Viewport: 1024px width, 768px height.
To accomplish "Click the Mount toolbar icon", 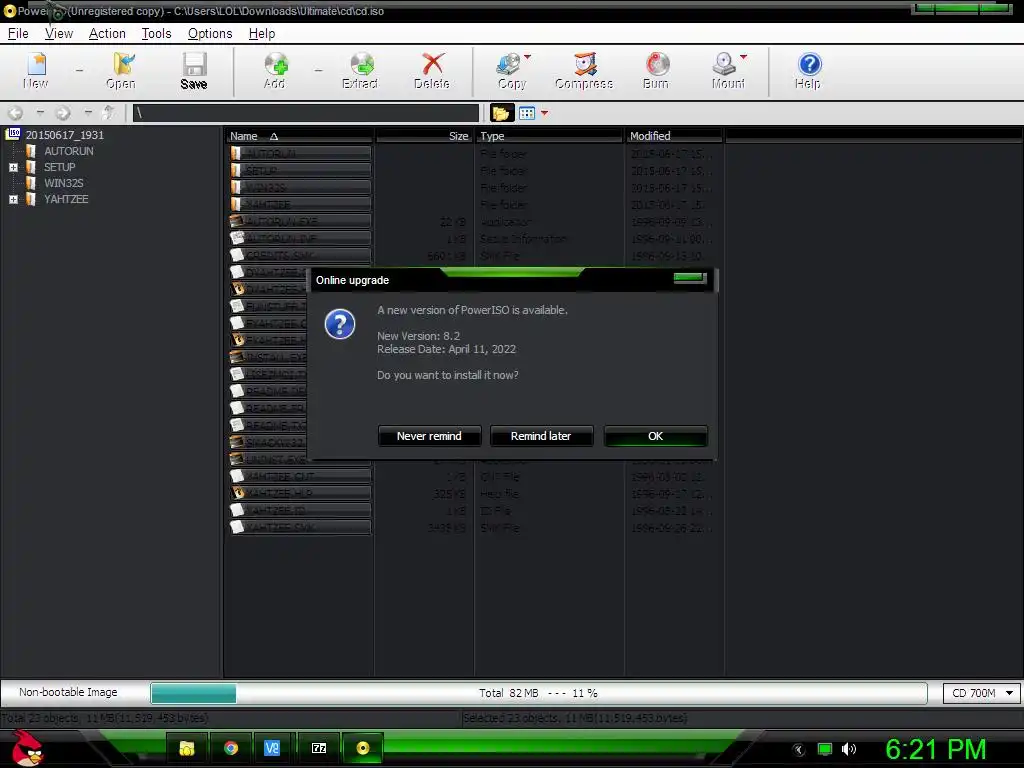I will point(727,71).
